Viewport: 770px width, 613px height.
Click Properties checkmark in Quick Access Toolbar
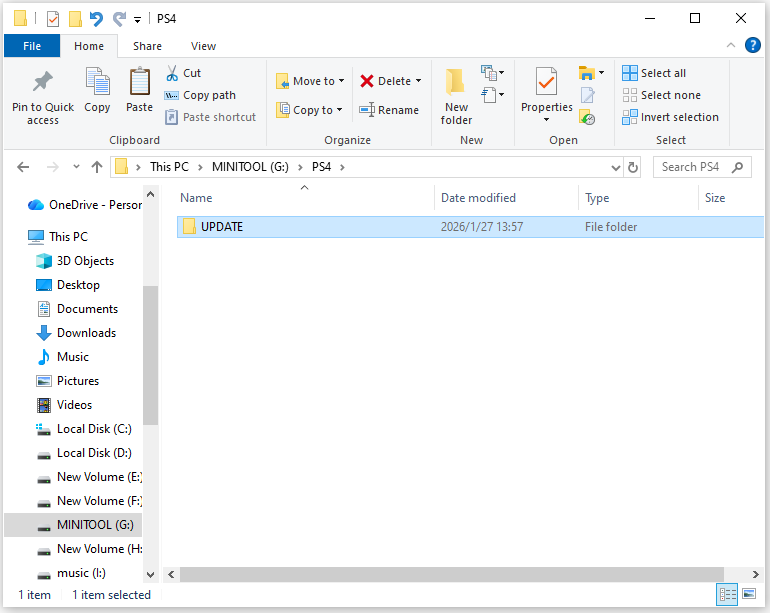(x=53, y=19)
